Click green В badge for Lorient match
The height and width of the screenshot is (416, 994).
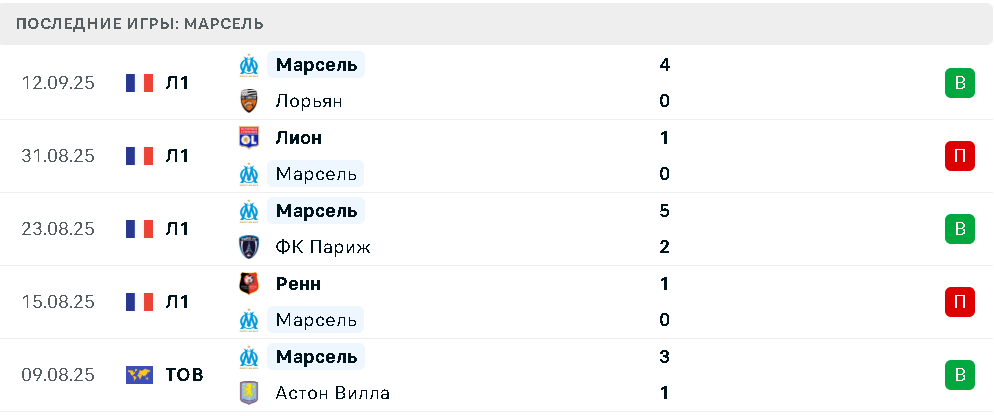click(x=960, y=83)
